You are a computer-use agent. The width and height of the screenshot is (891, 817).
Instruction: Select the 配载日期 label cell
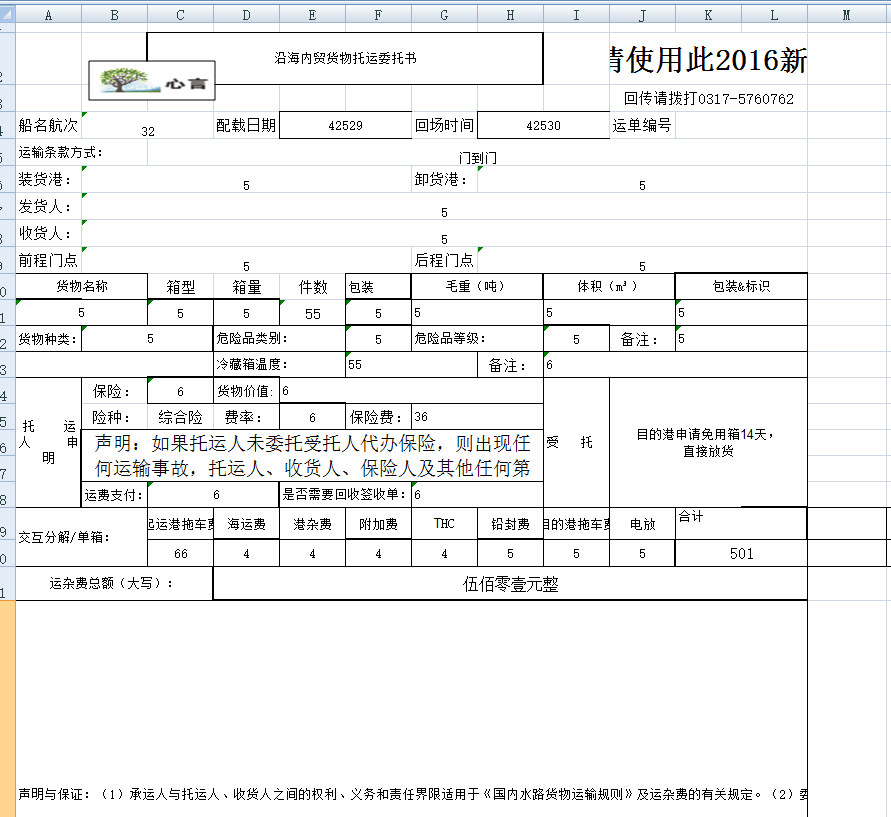click(246, 125)
